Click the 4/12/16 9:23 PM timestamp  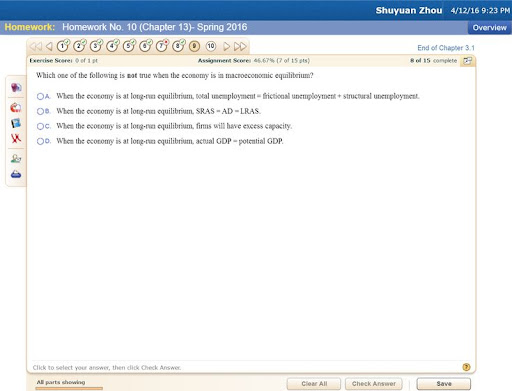pyautogui.click(x=480, y=11)
